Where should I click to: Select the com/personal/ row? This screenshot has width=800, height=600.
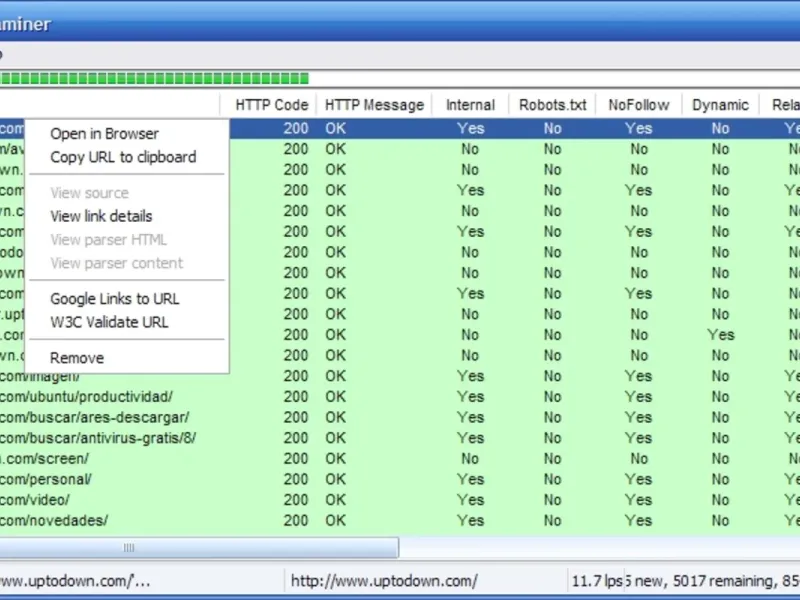click(400, 480)
